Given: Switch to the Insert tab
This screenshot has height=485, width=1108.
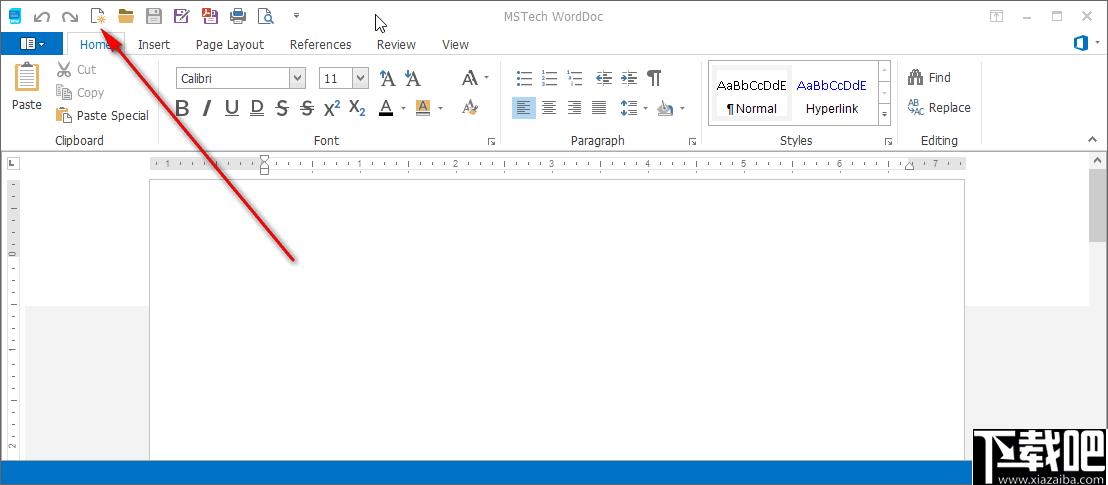Looking at the screenshot, I should 154,44.
